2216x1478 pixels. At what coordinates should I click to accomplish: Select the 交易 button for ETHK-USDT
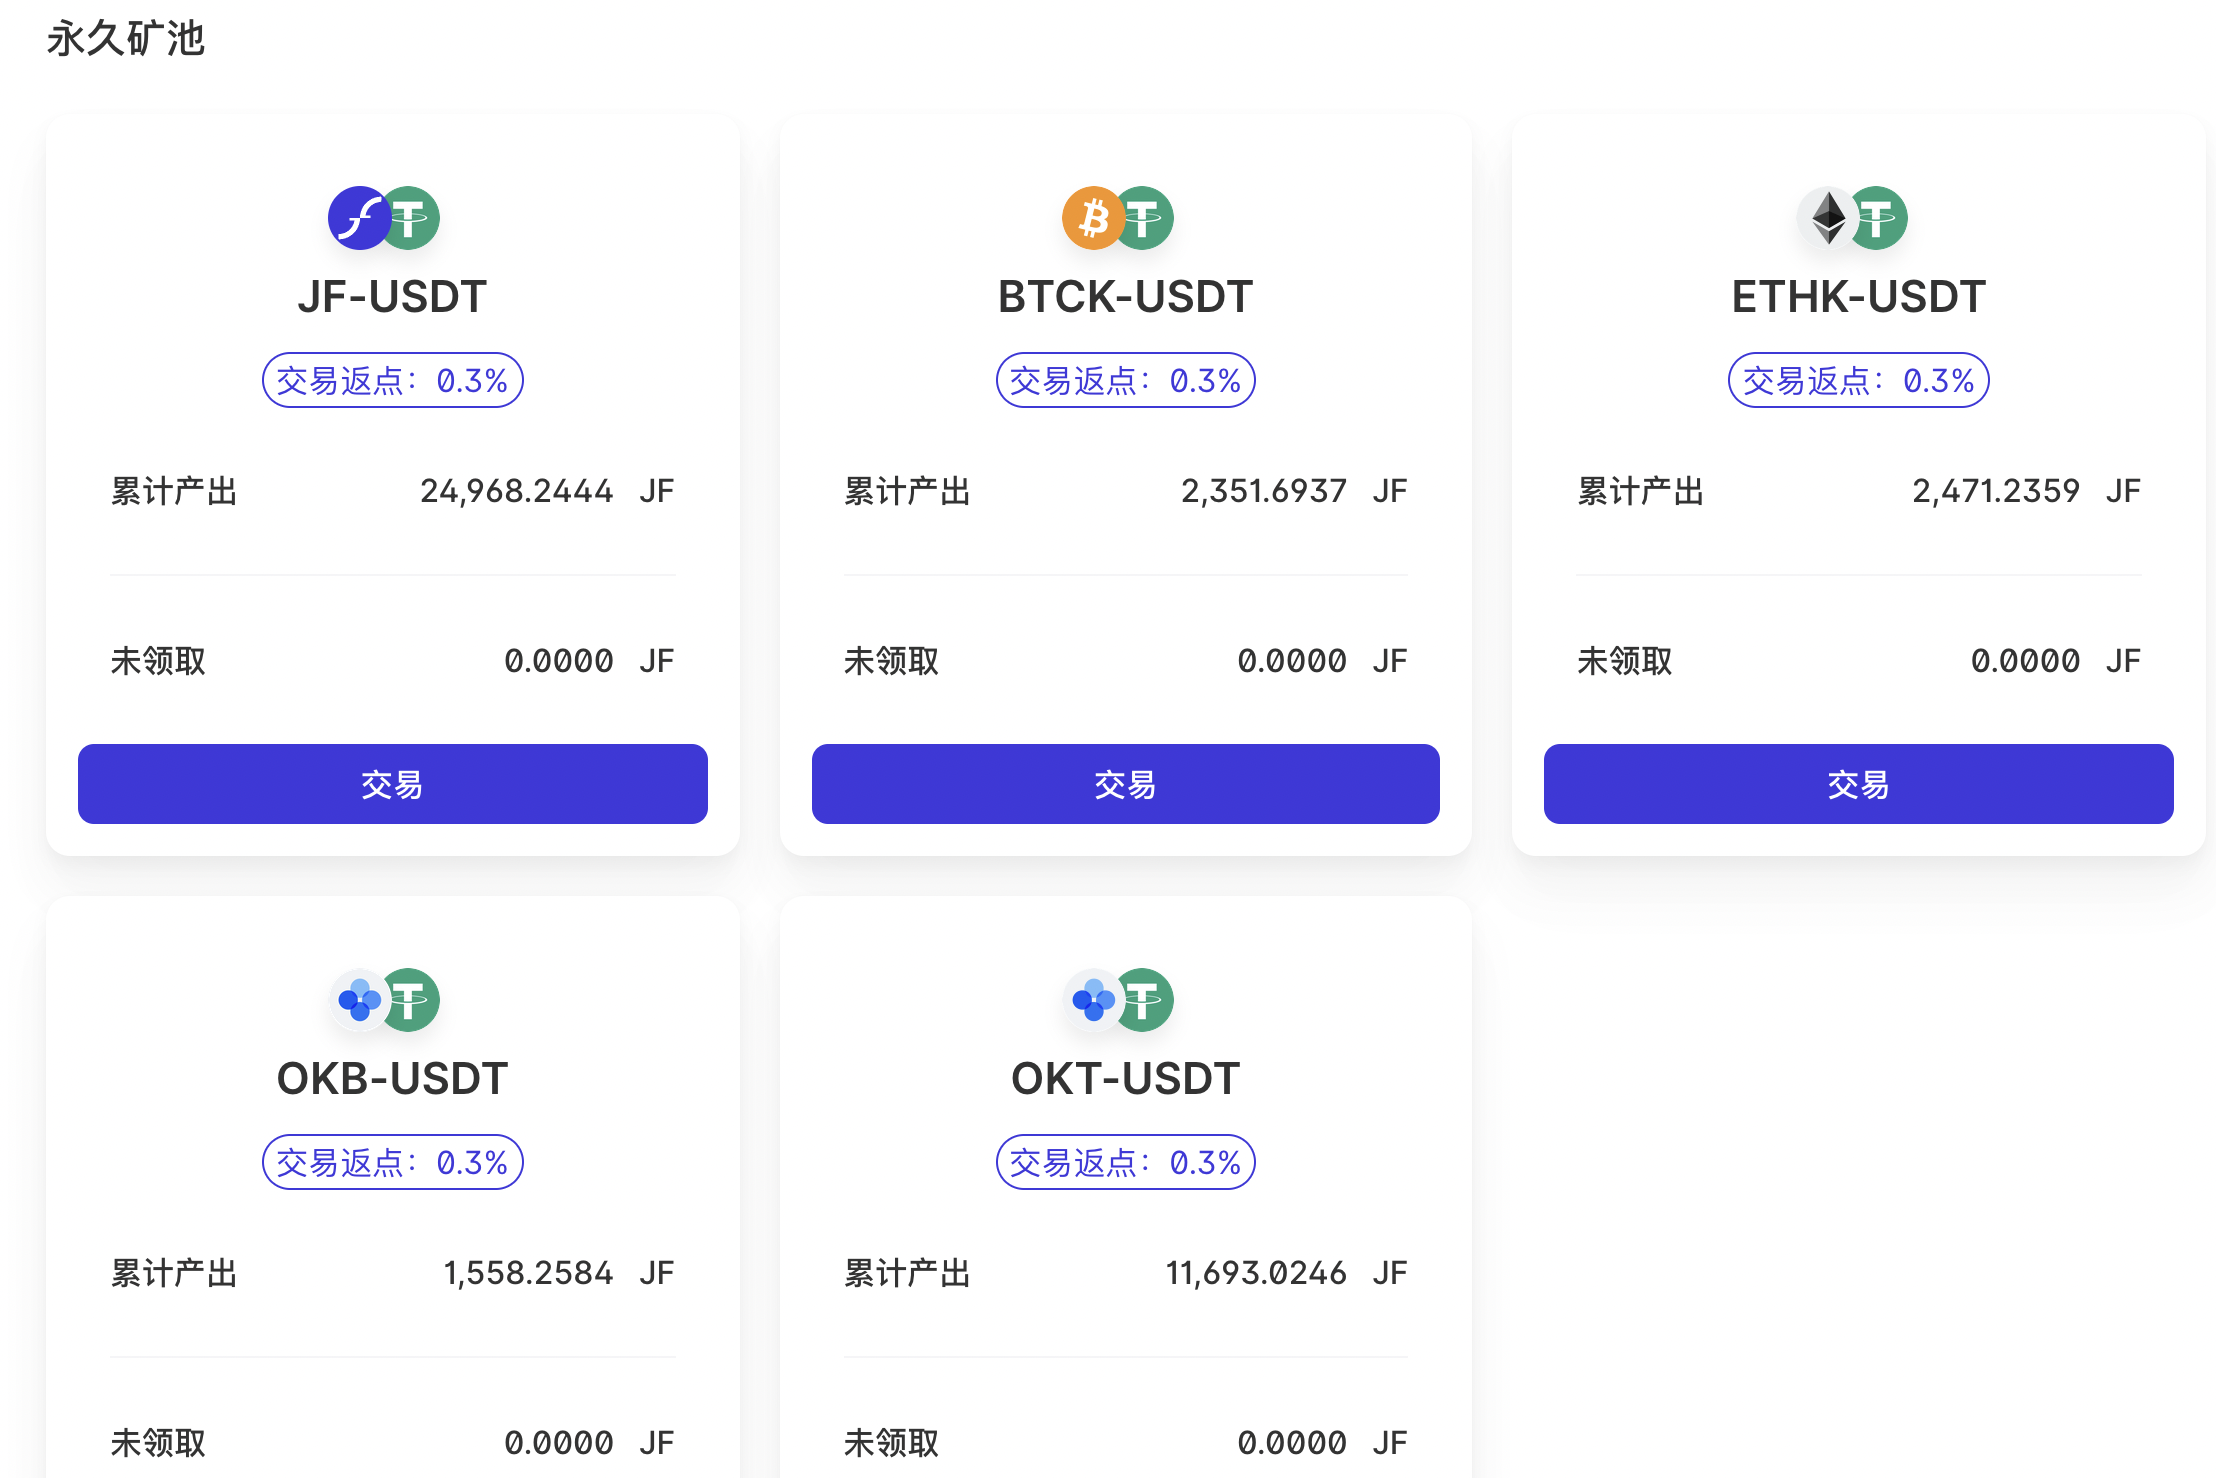(1859, 784)
